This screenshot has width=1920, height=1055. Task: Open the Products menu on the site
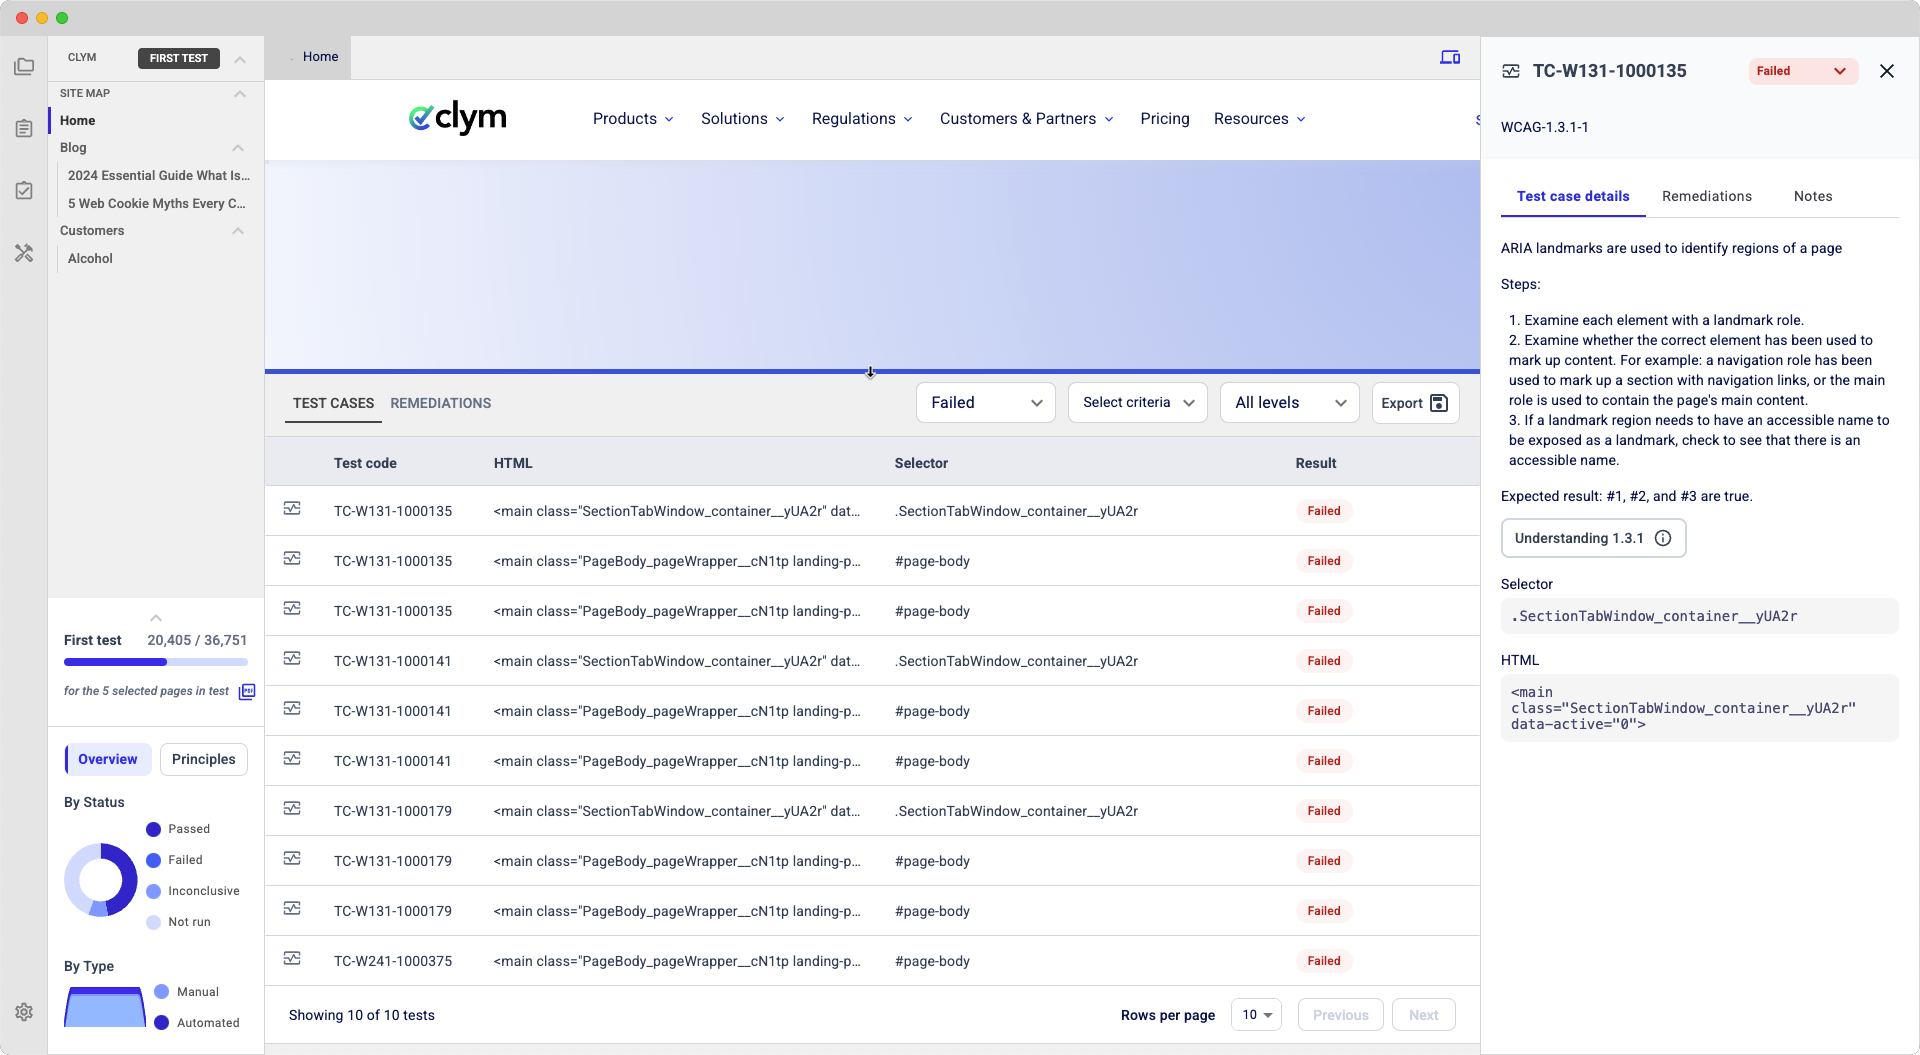(x=633, y=119)
